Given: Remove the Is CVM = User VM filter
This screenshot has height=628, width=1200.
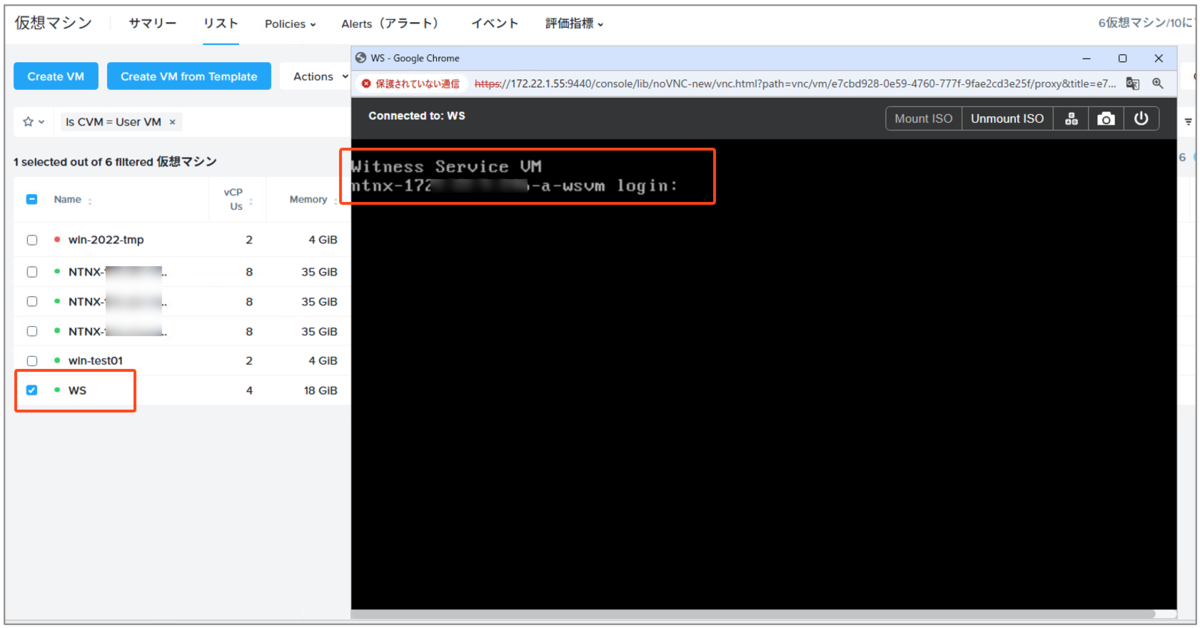Looking at the screenshot, I should [172, 122].
